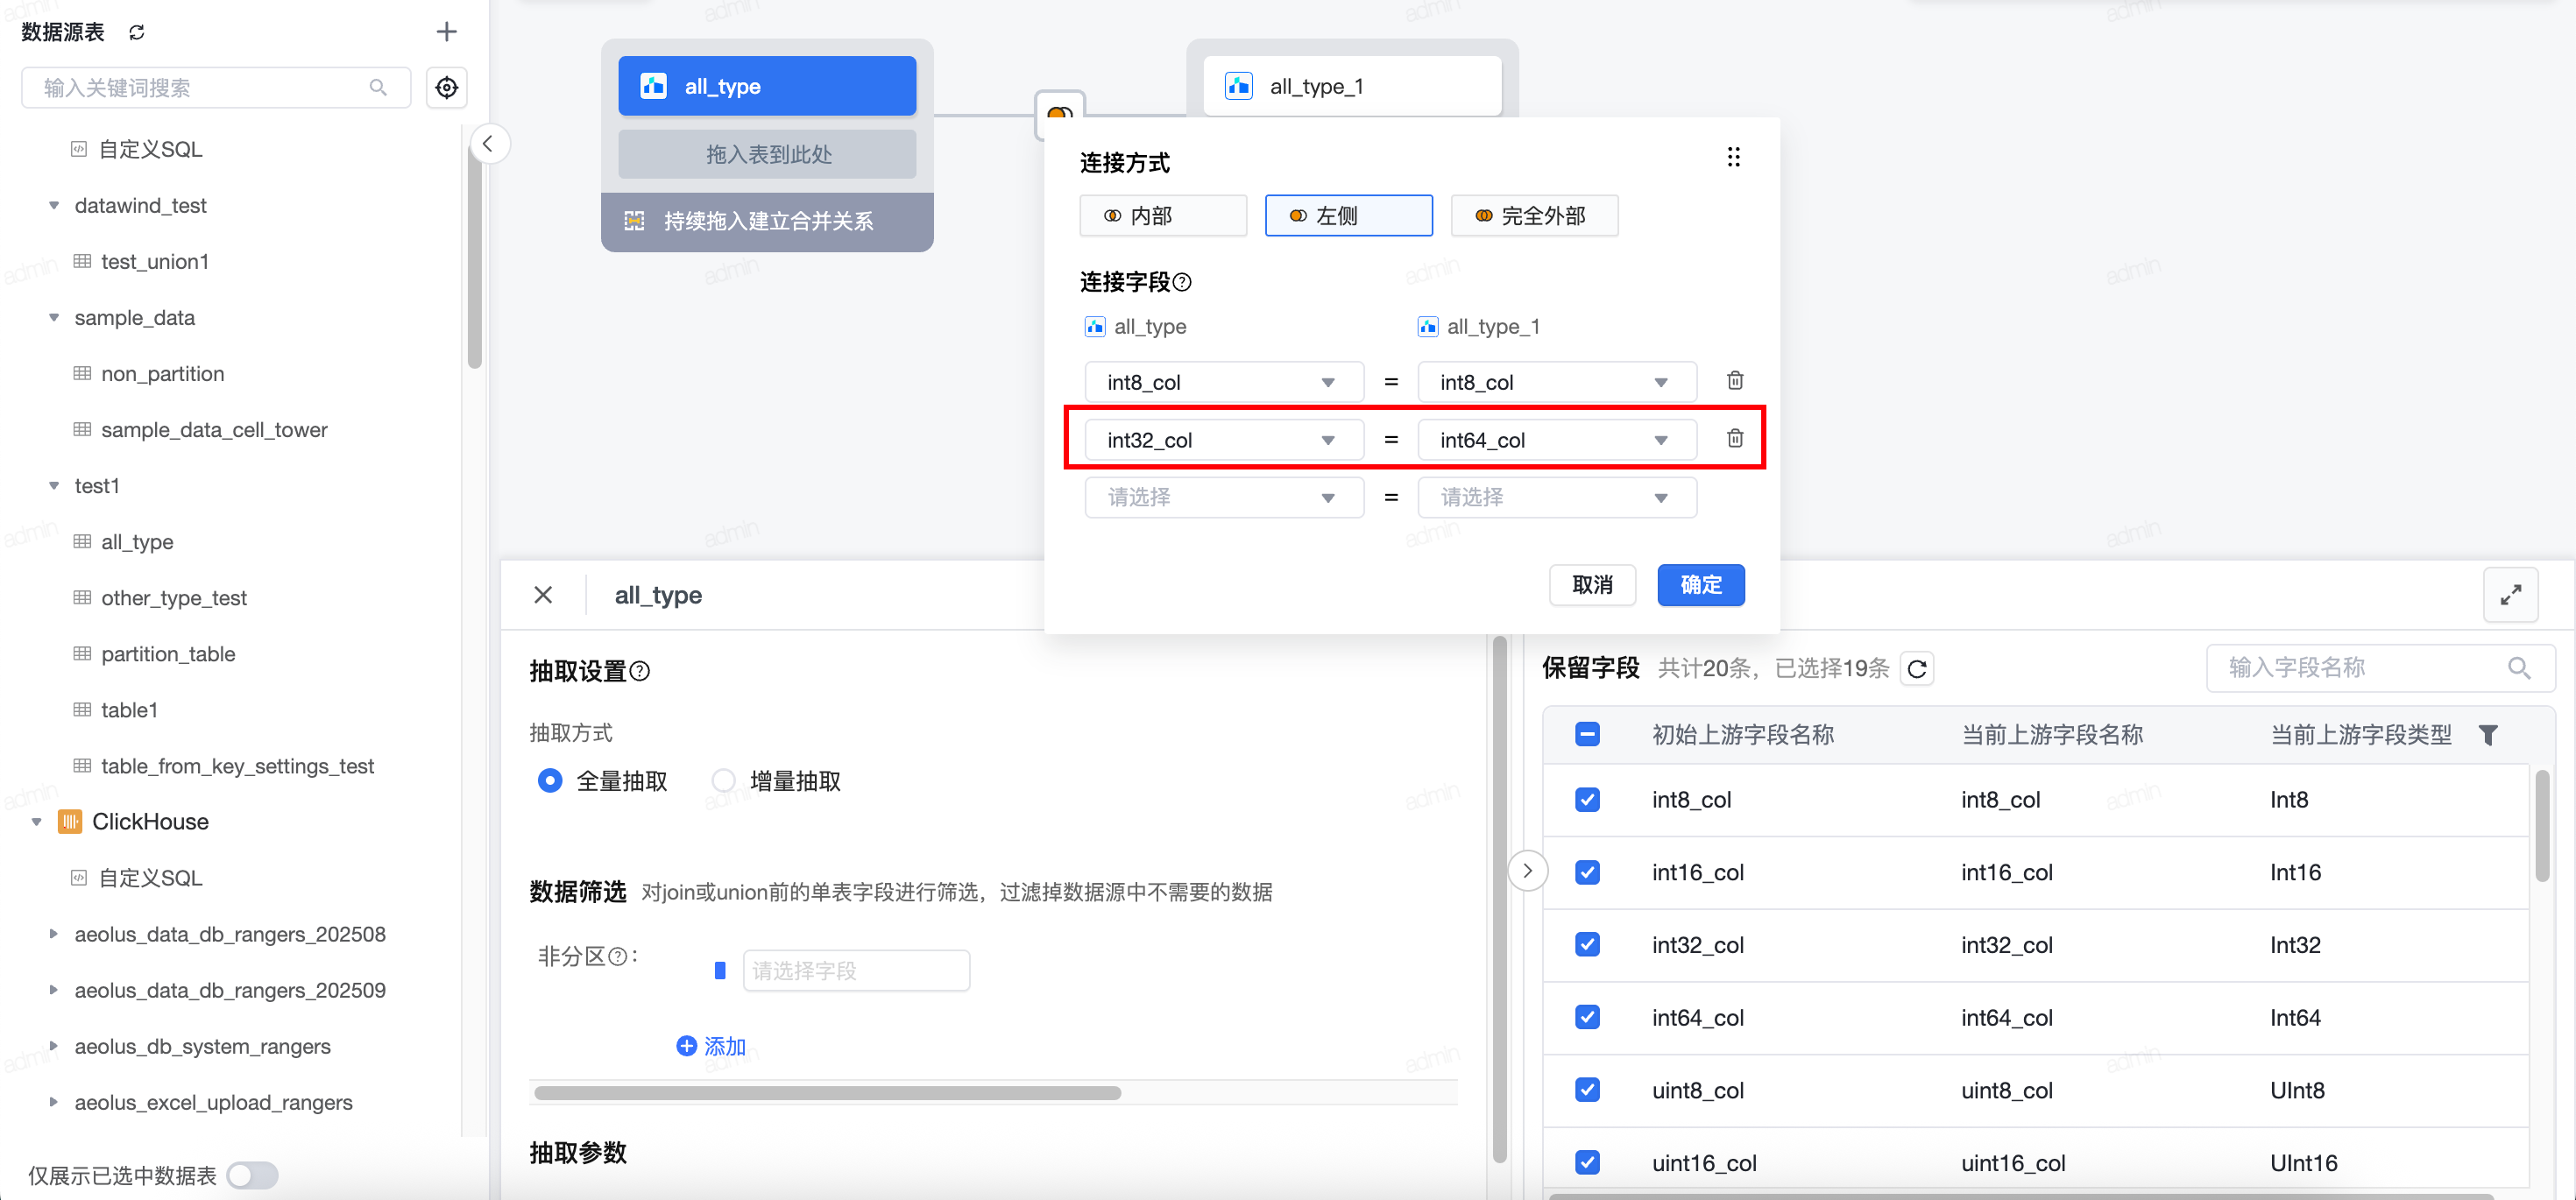Expand the field panel to fullscreen

coord(2510,595)
